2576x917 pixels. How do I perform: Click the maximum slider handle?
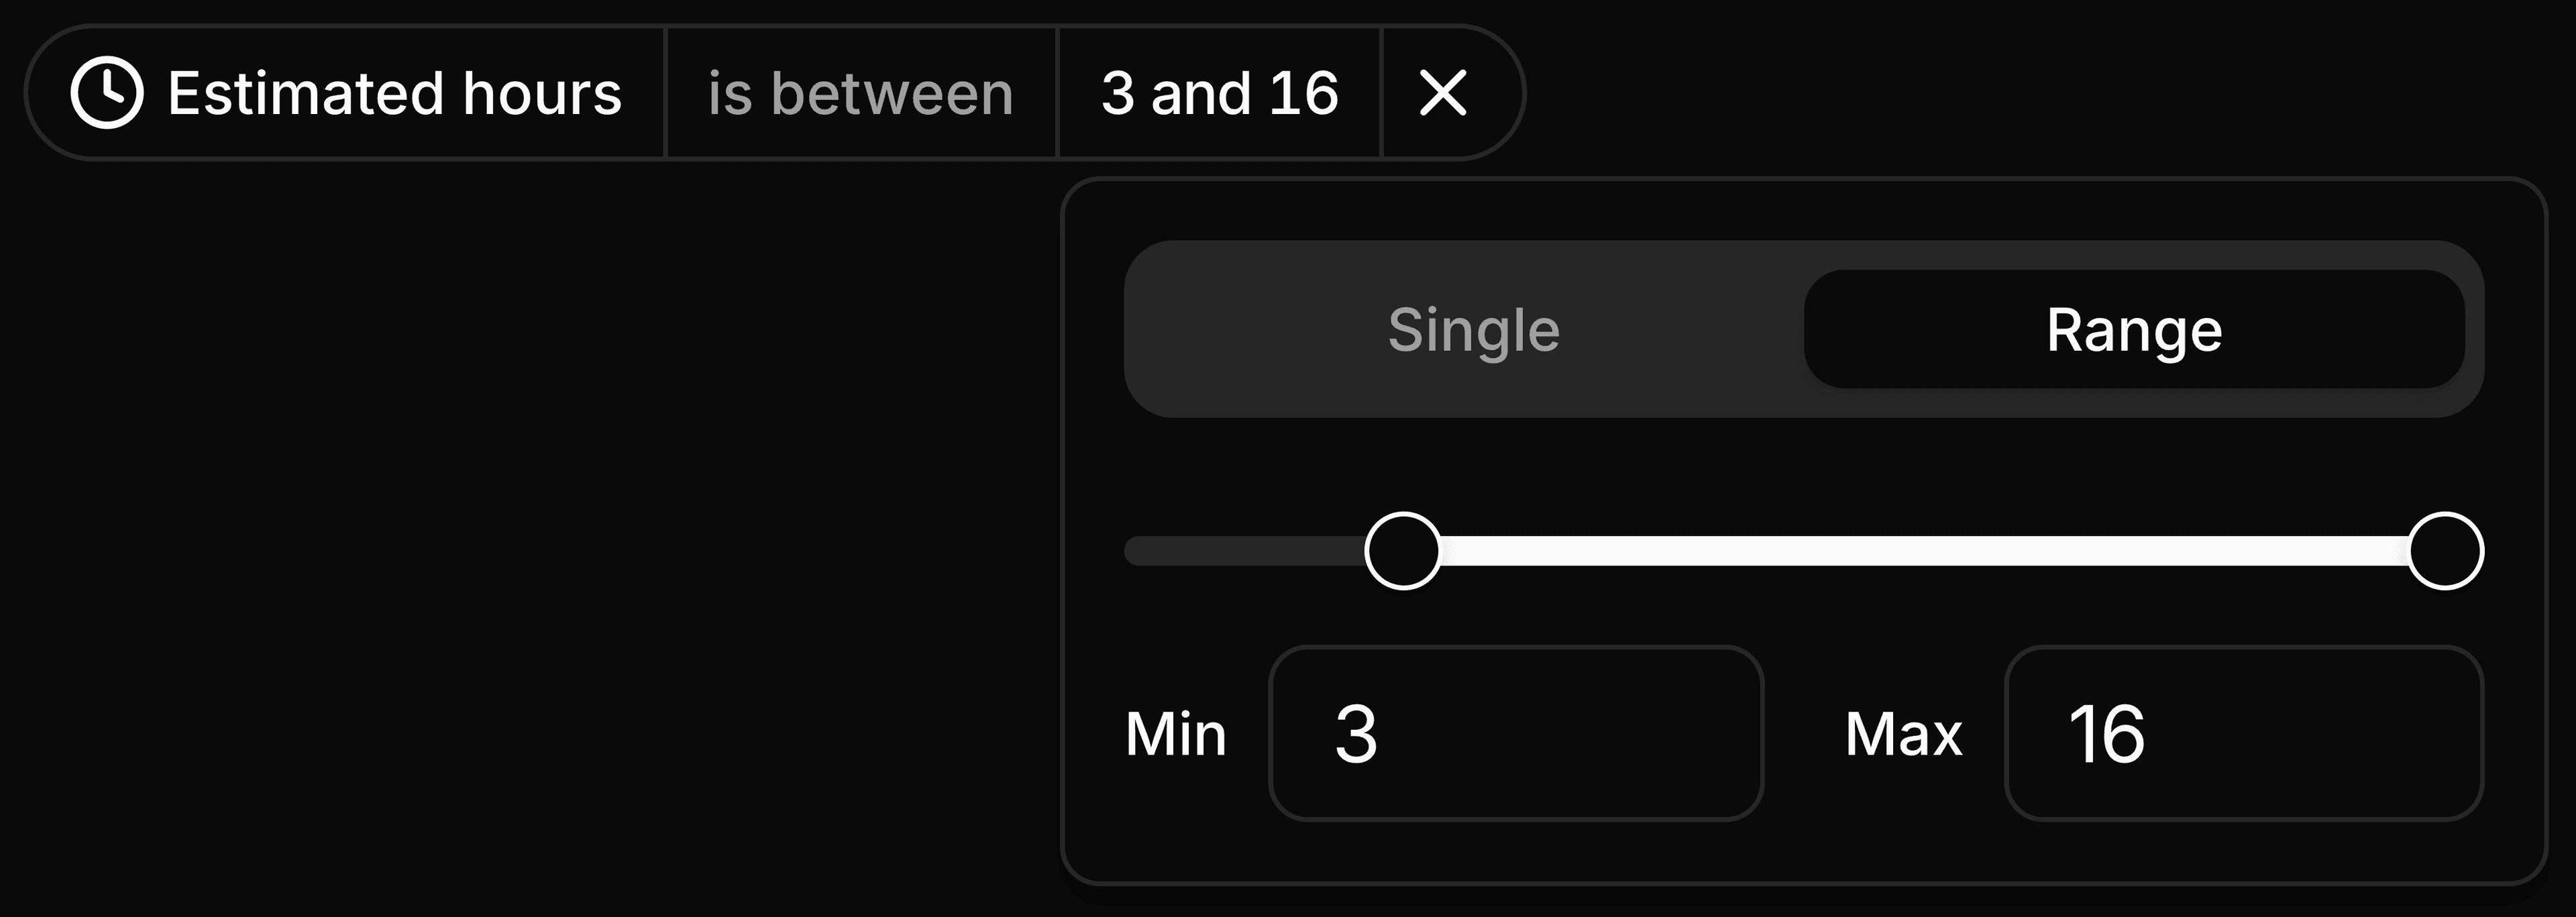tap(2445, 551)
